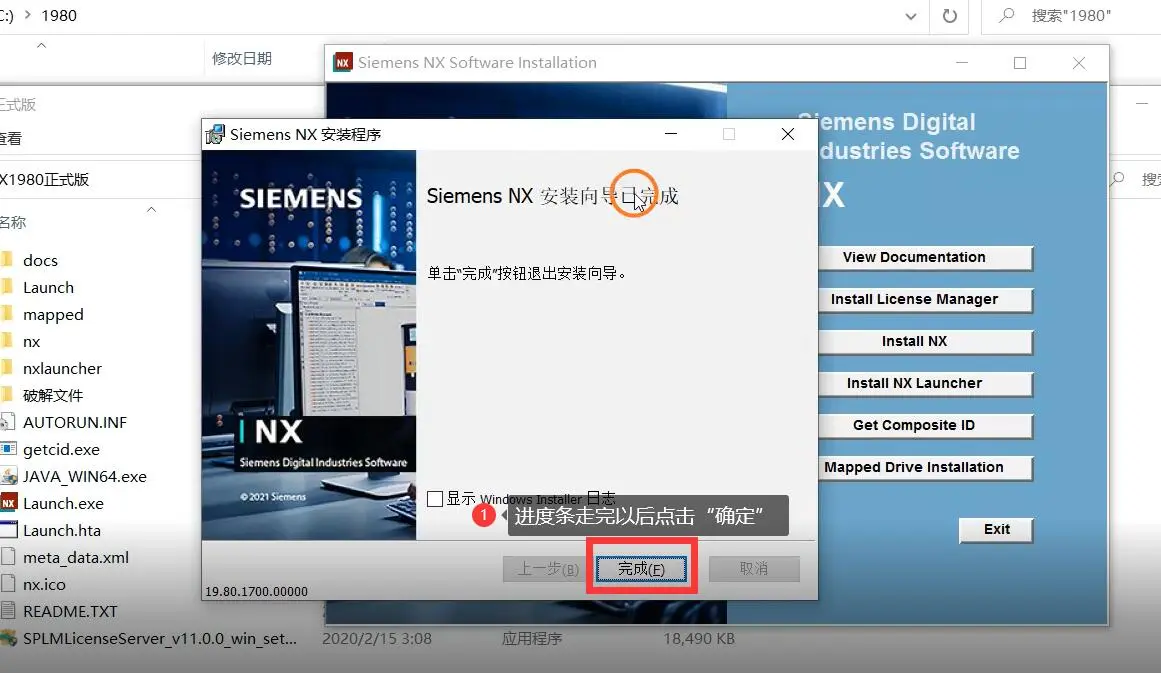Select the AUTORUN.INF file name
Screen dimensions: 1161x673
point(75,422)
